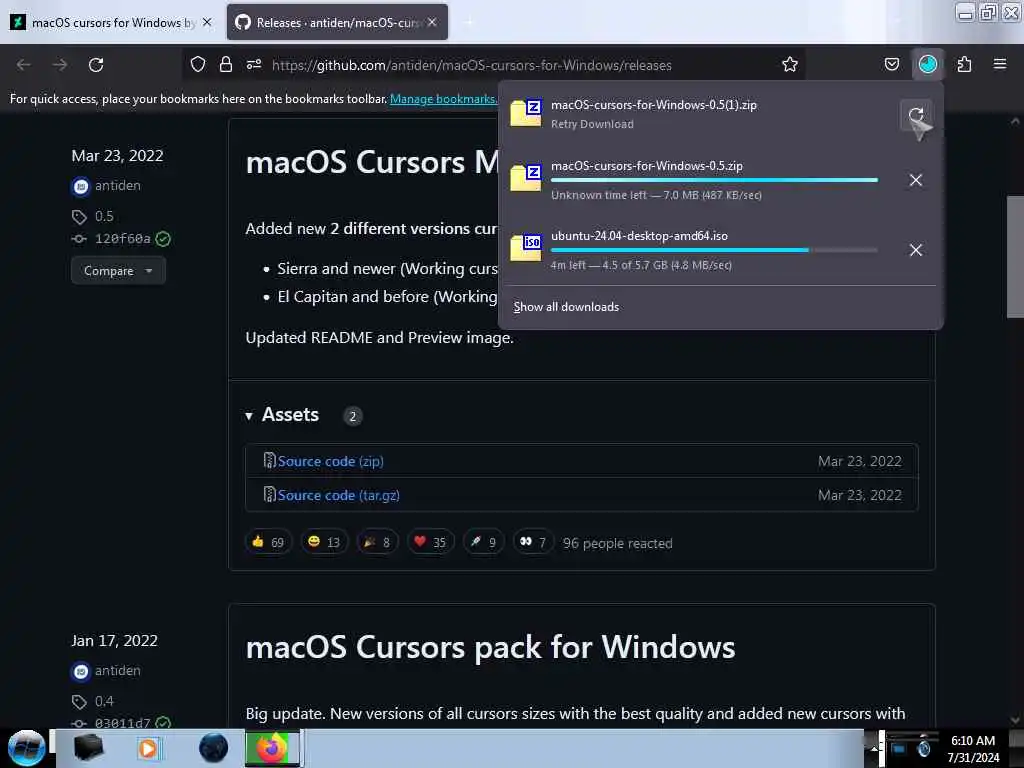Open commit 03011d7
Viewport: 1024px width, 768px height.
[x=122, y=723]
